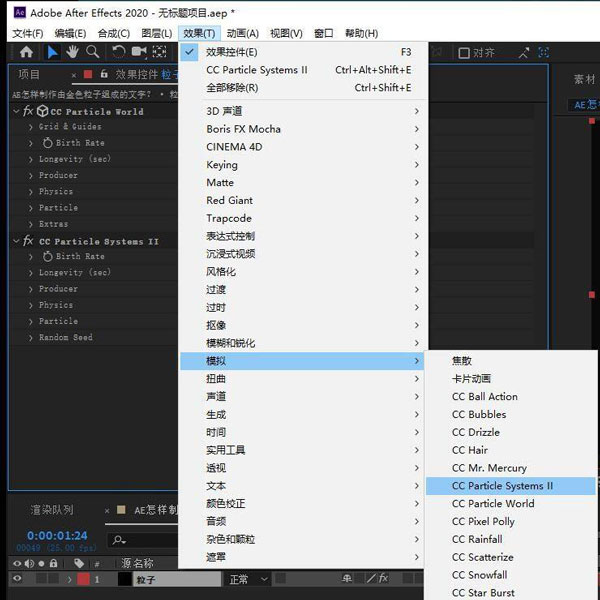Viewport: 600px width, 600px height.
Task: Click the 0:00:01:24 timecode
Action: (x=57, y=536)
